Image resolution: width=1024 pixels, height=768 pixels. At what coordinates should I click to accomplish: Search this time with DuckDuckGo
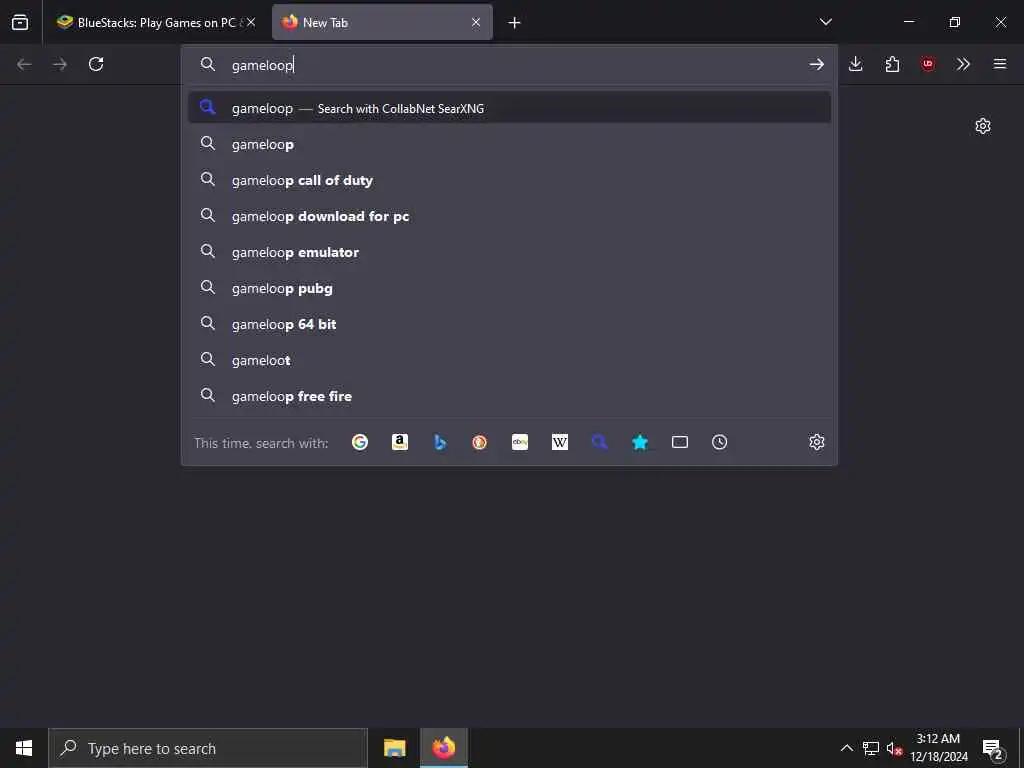(x=479, y=442)
